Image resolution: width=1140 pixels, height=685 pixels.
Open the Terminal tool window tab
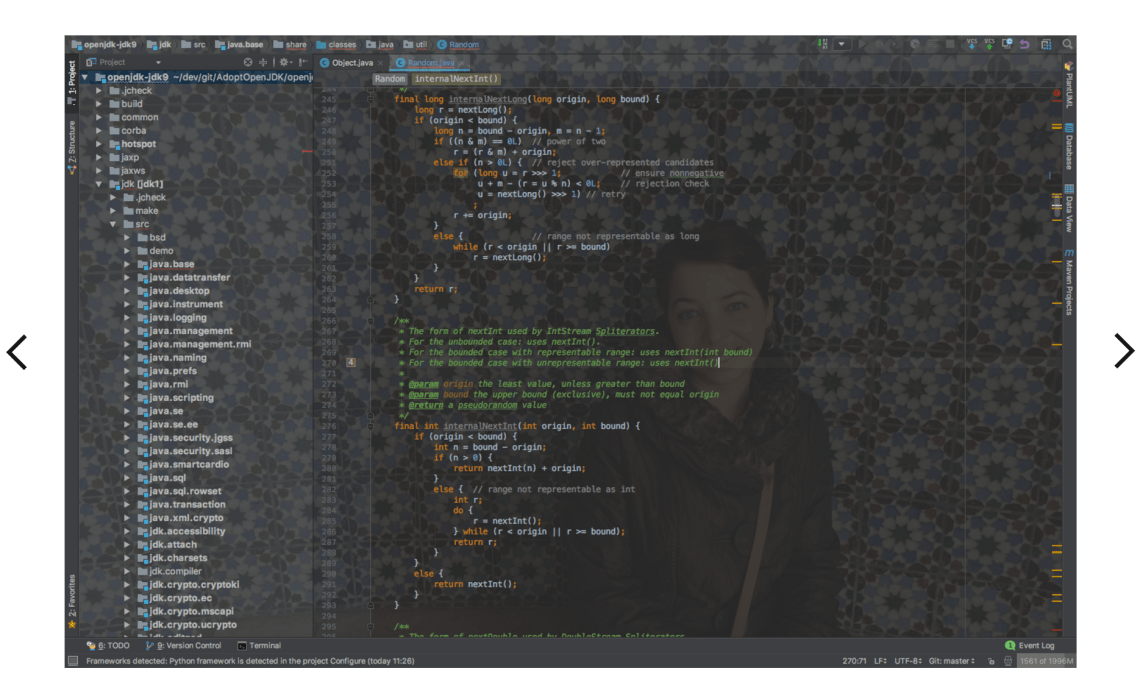coord(259,646)
